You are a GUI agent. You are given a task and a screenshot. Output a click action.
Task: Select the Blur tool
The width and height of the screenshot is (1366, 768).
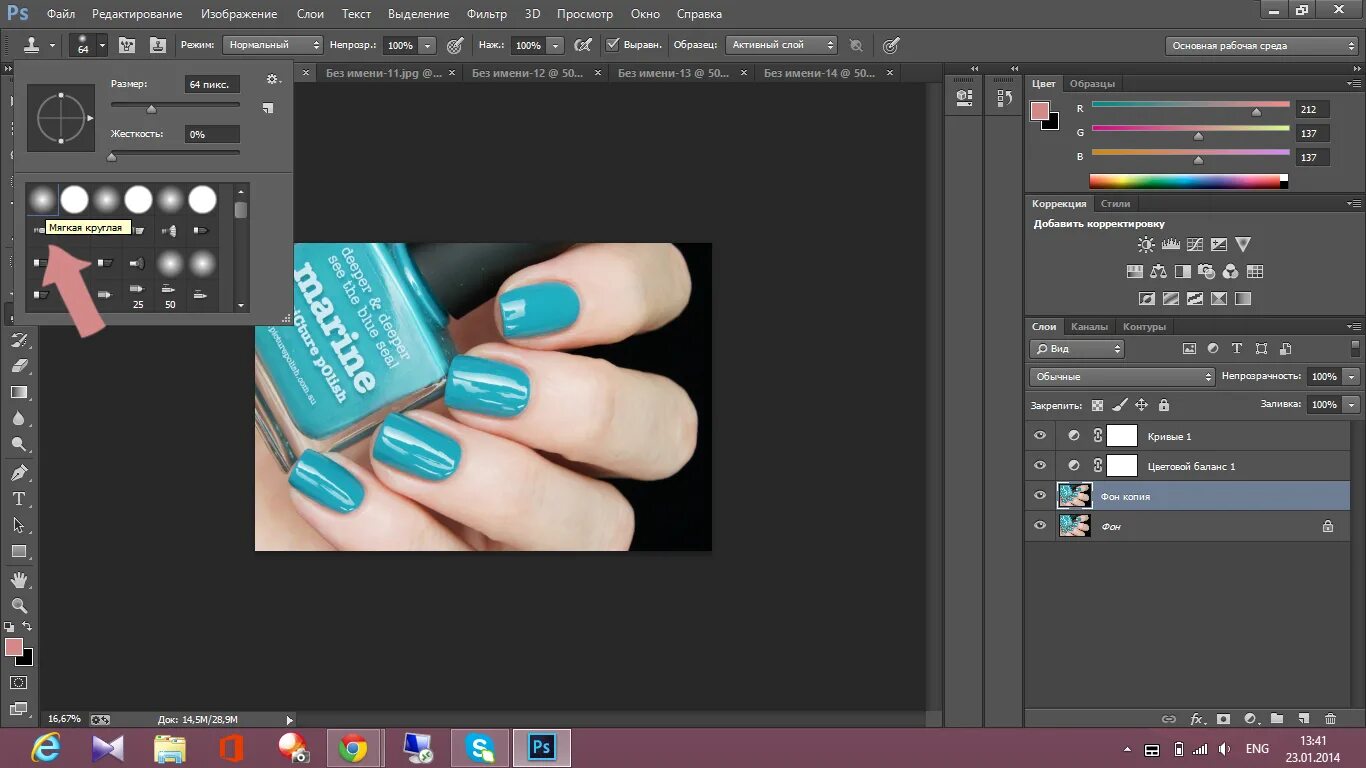pos(18,418)
